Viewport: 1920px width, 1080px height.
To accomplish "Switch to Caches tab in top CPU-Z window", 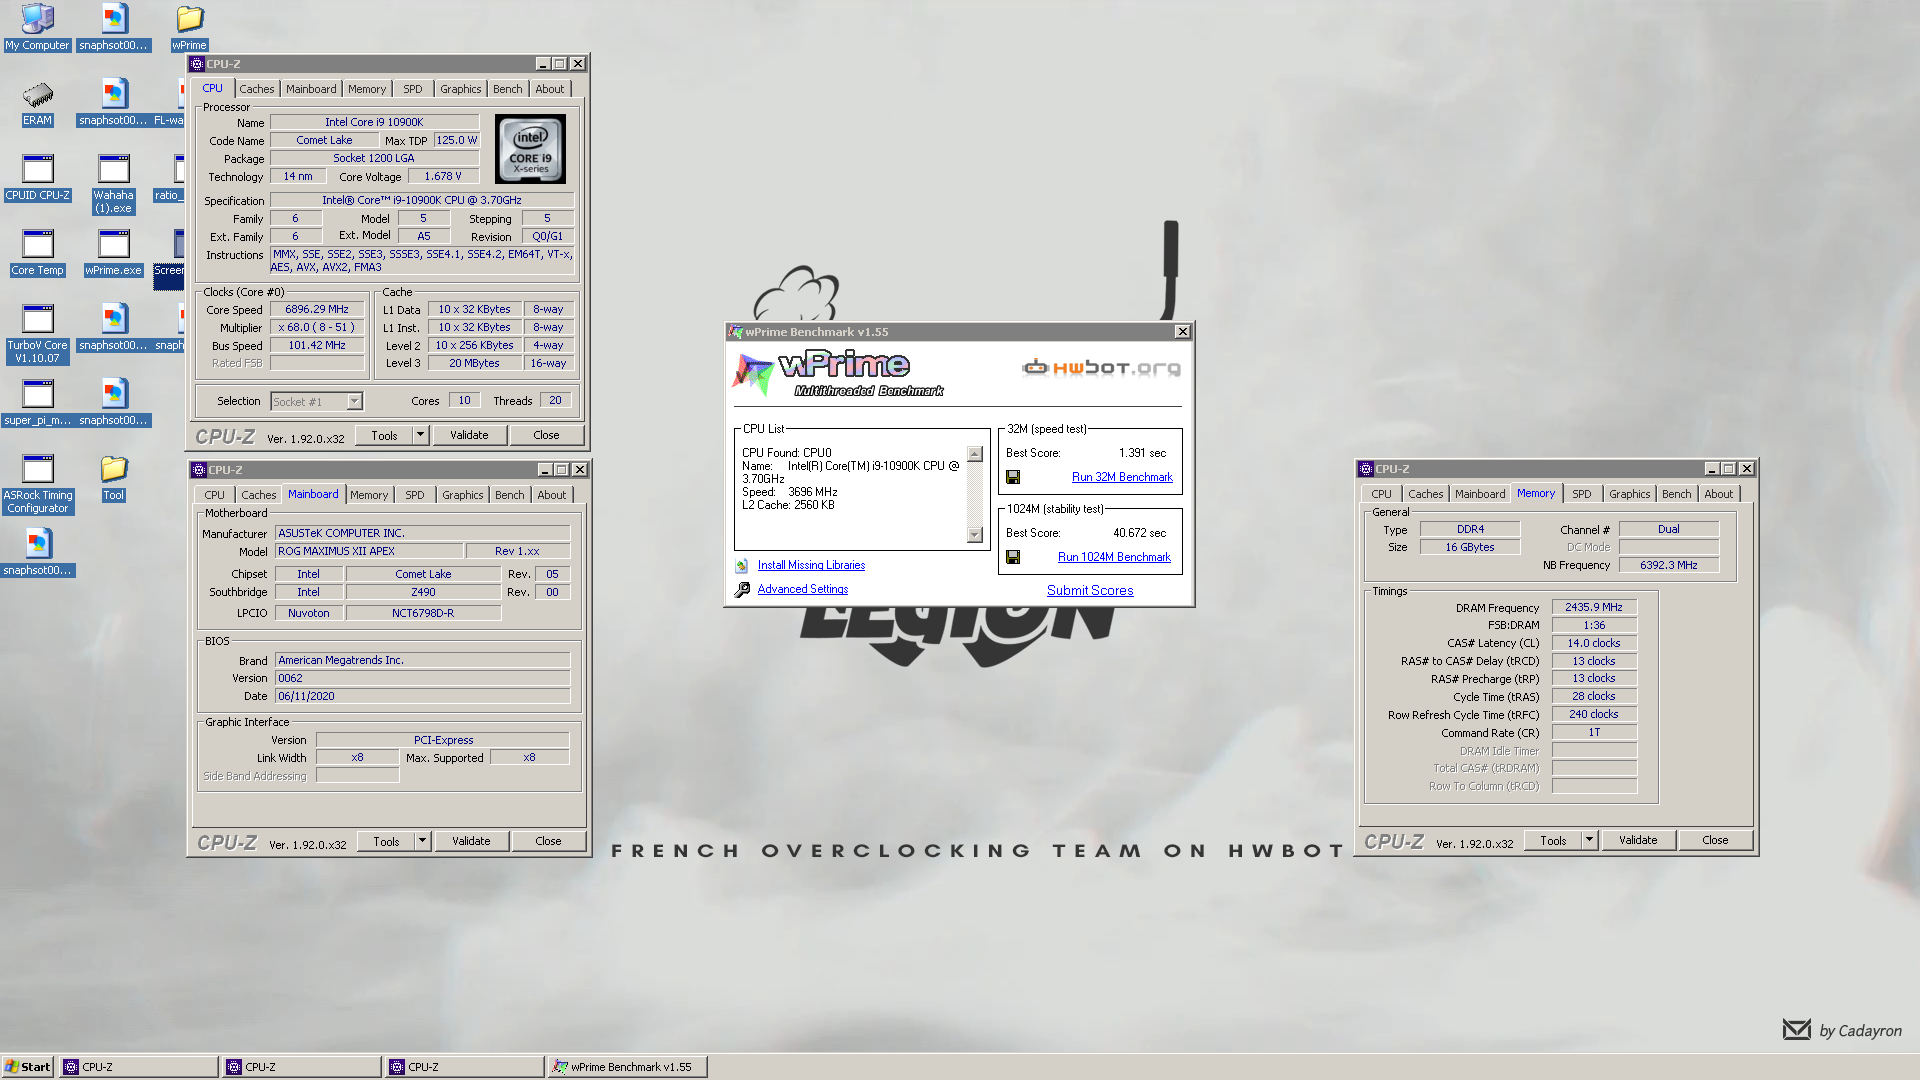I will (257, 89).
